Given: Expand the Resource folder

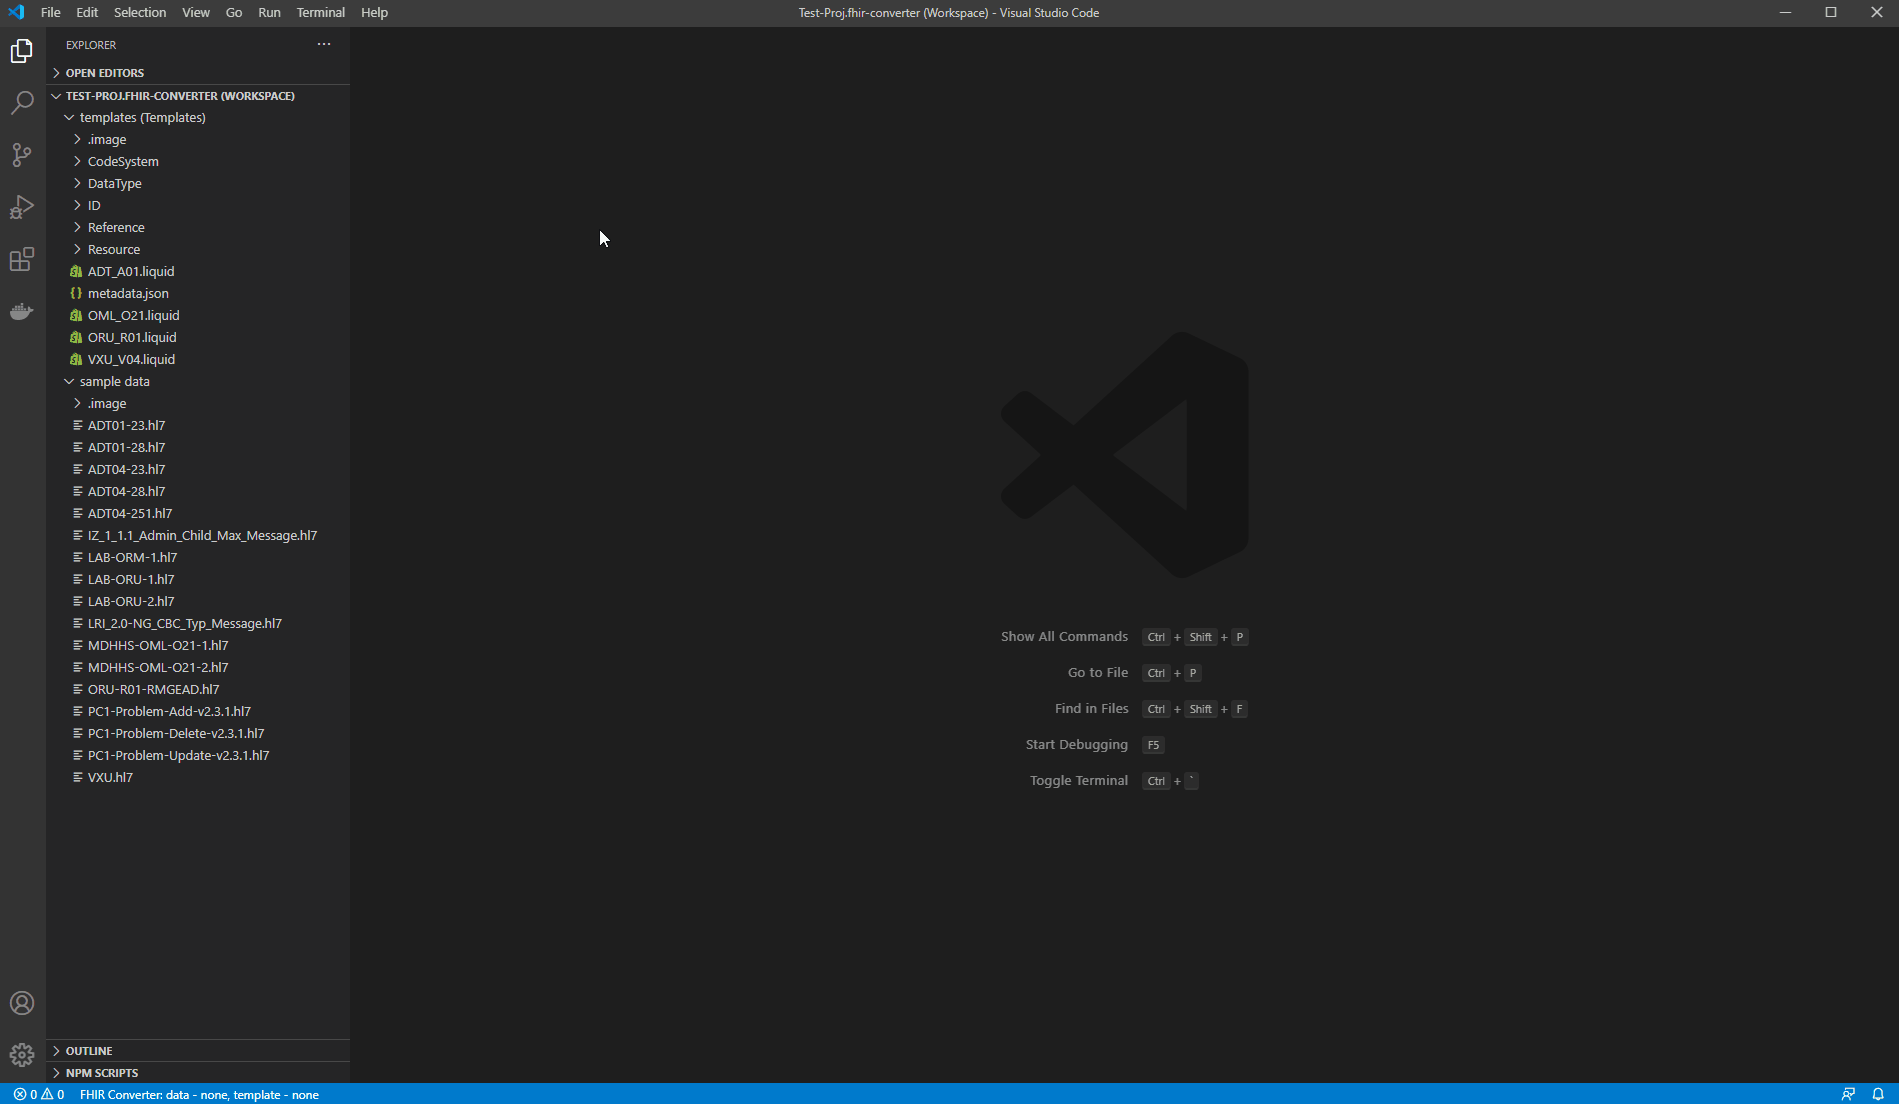Looking at the screenshot, I should click(198, 249).
